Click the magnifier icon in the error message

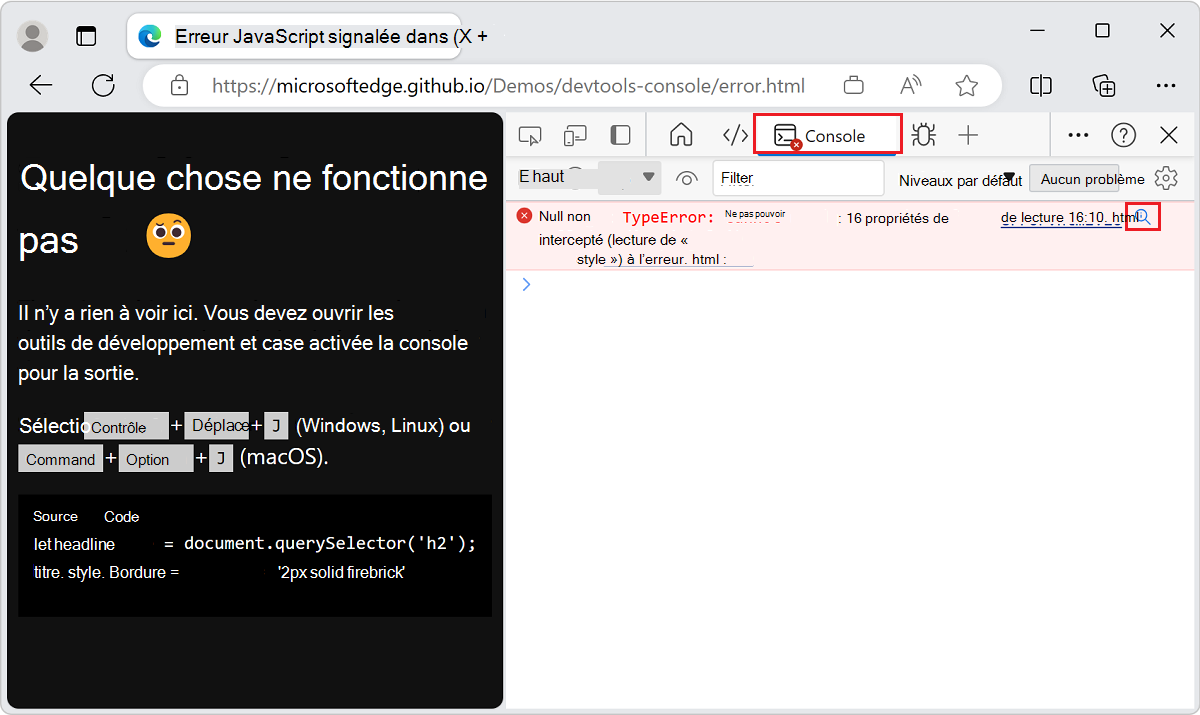pos(1143,216)
